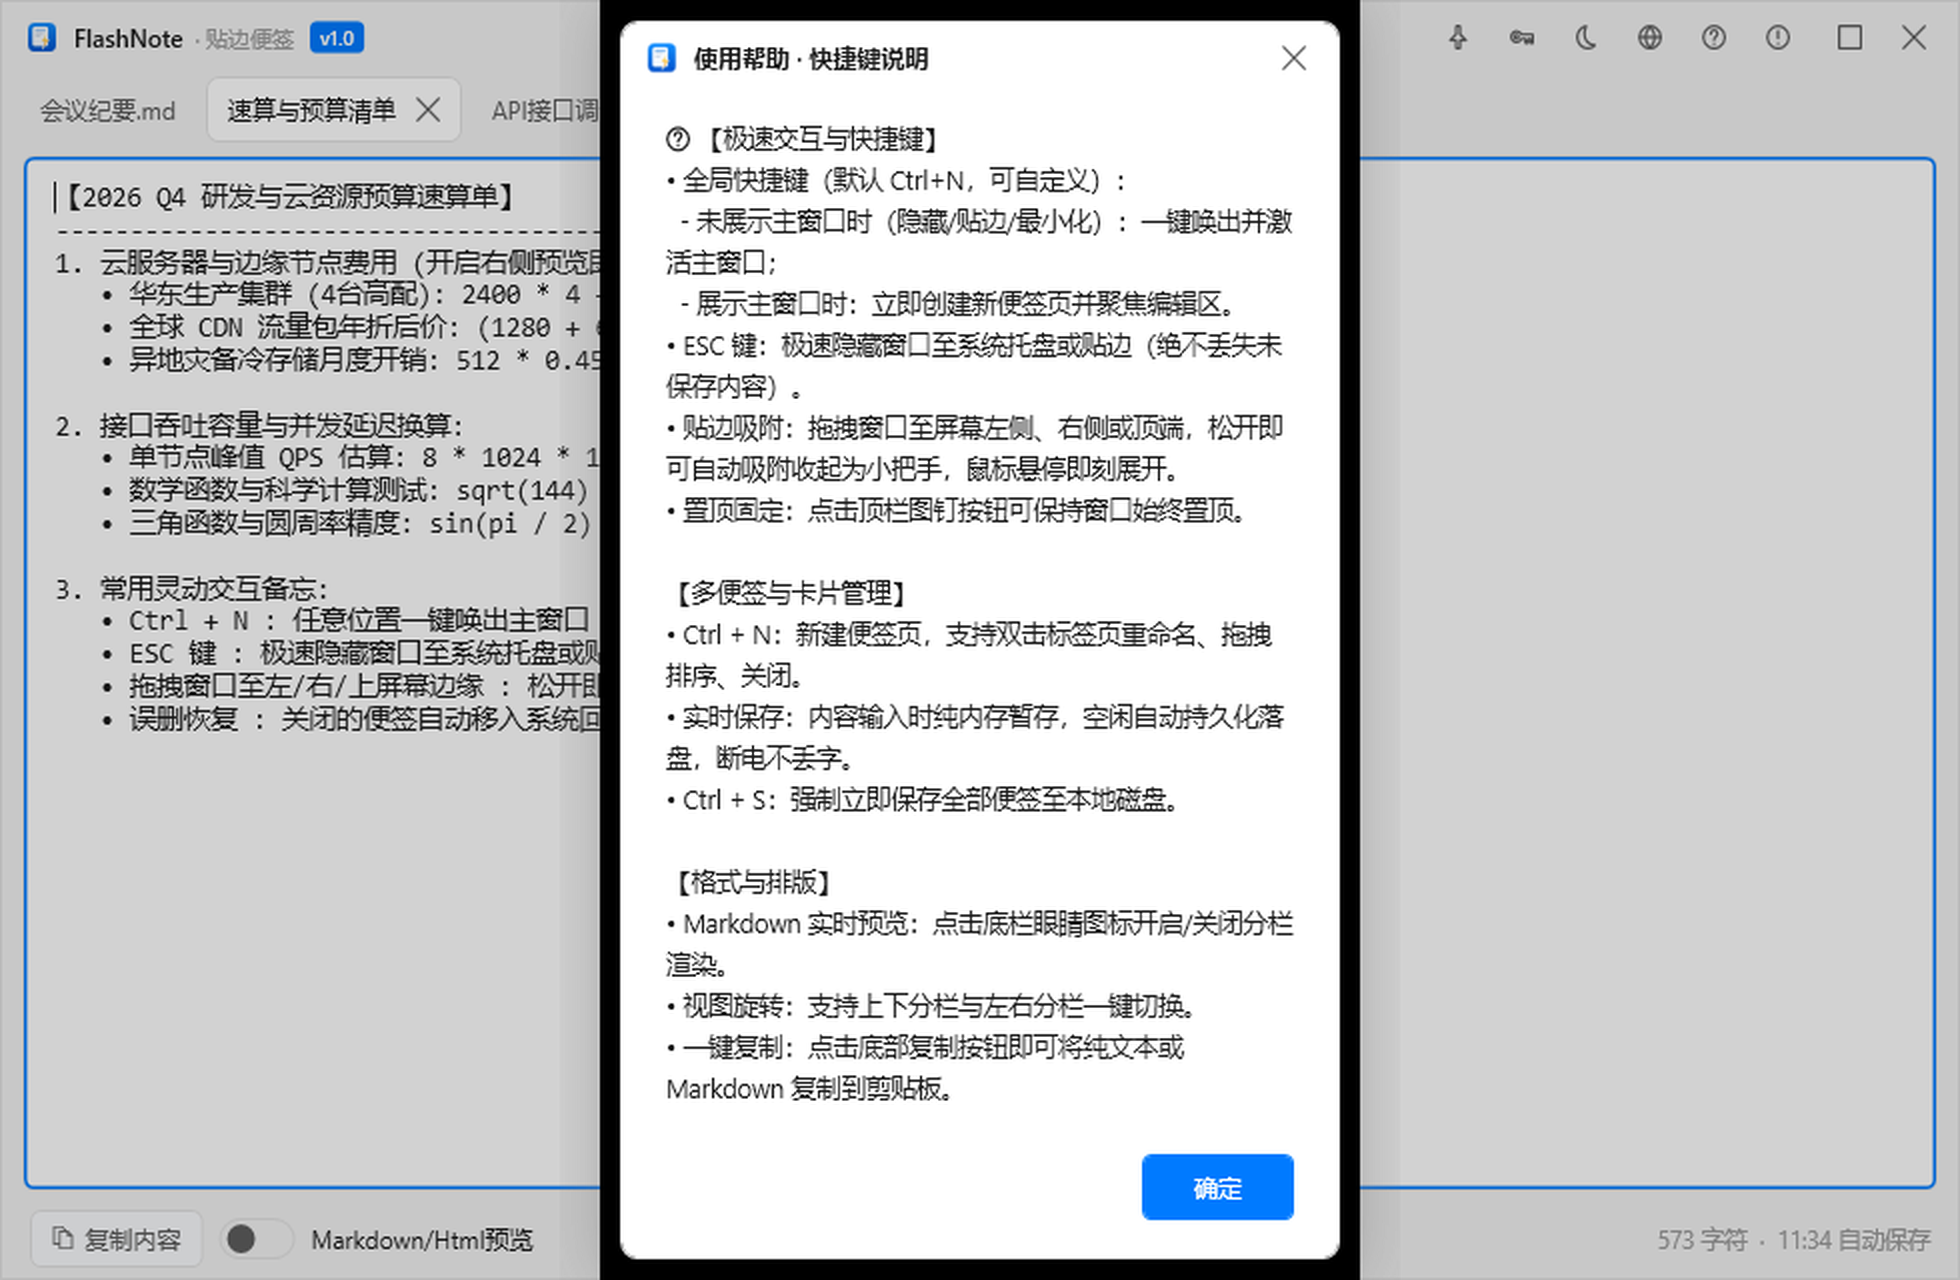Click the pin-to-top icon in the title bar
The width and height of the screenshot is (1960, 1280).
(1458, 38)
